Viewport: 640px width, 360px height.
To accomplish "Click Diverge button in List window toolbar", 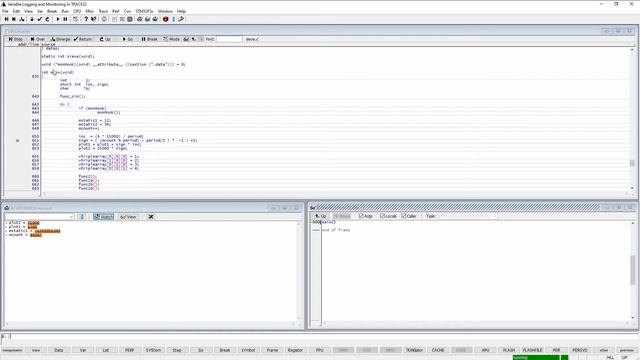I will (60, 39).
